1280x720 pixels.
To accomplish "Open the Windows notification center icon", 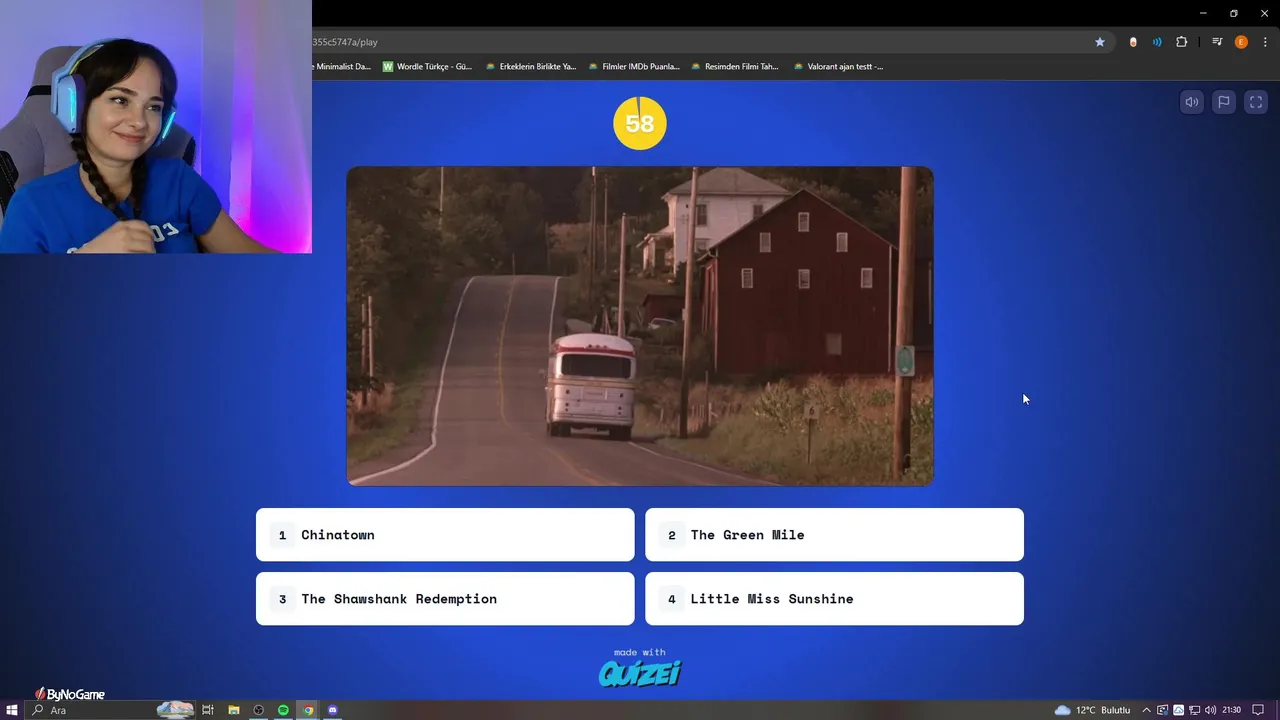I will click(1258, 710).
